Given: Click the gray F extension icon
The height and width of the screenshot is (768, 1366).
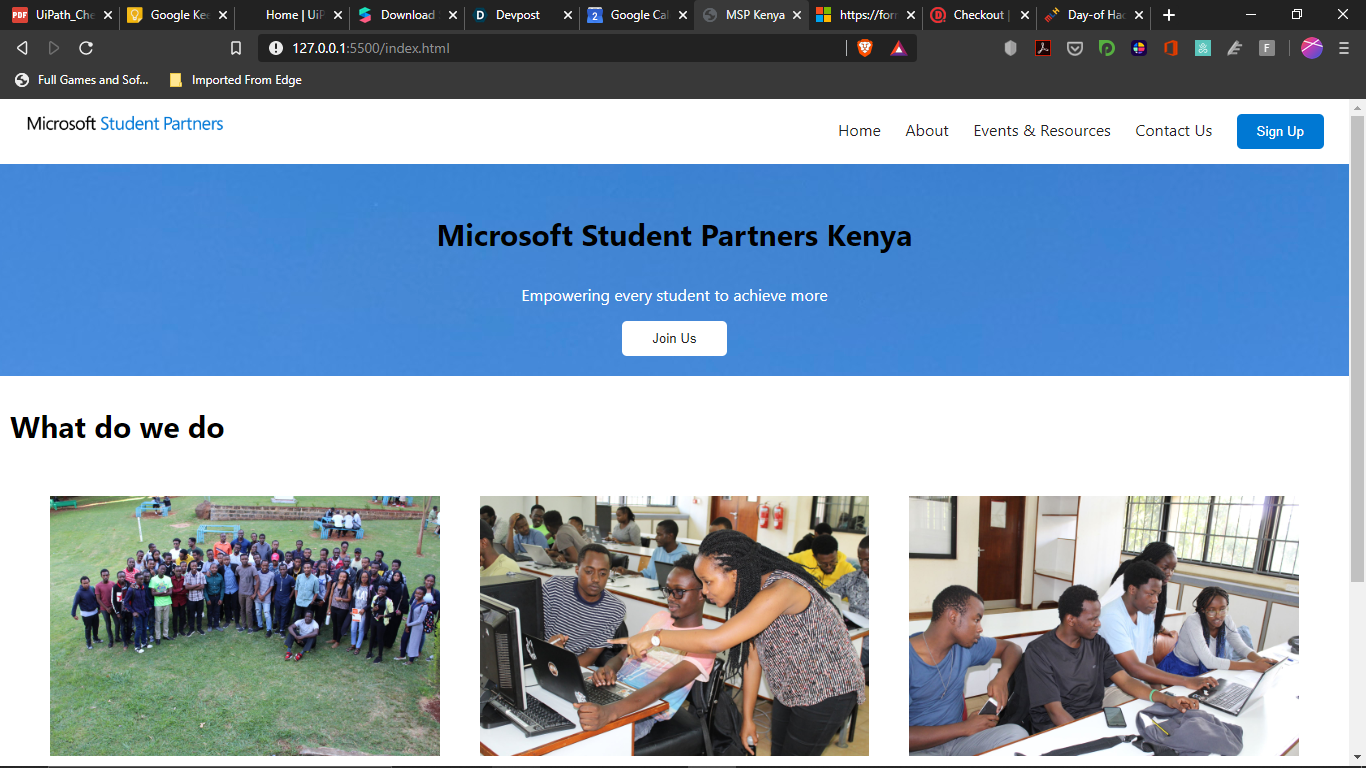Looking at the screenshot, I should coord(1267,48).
